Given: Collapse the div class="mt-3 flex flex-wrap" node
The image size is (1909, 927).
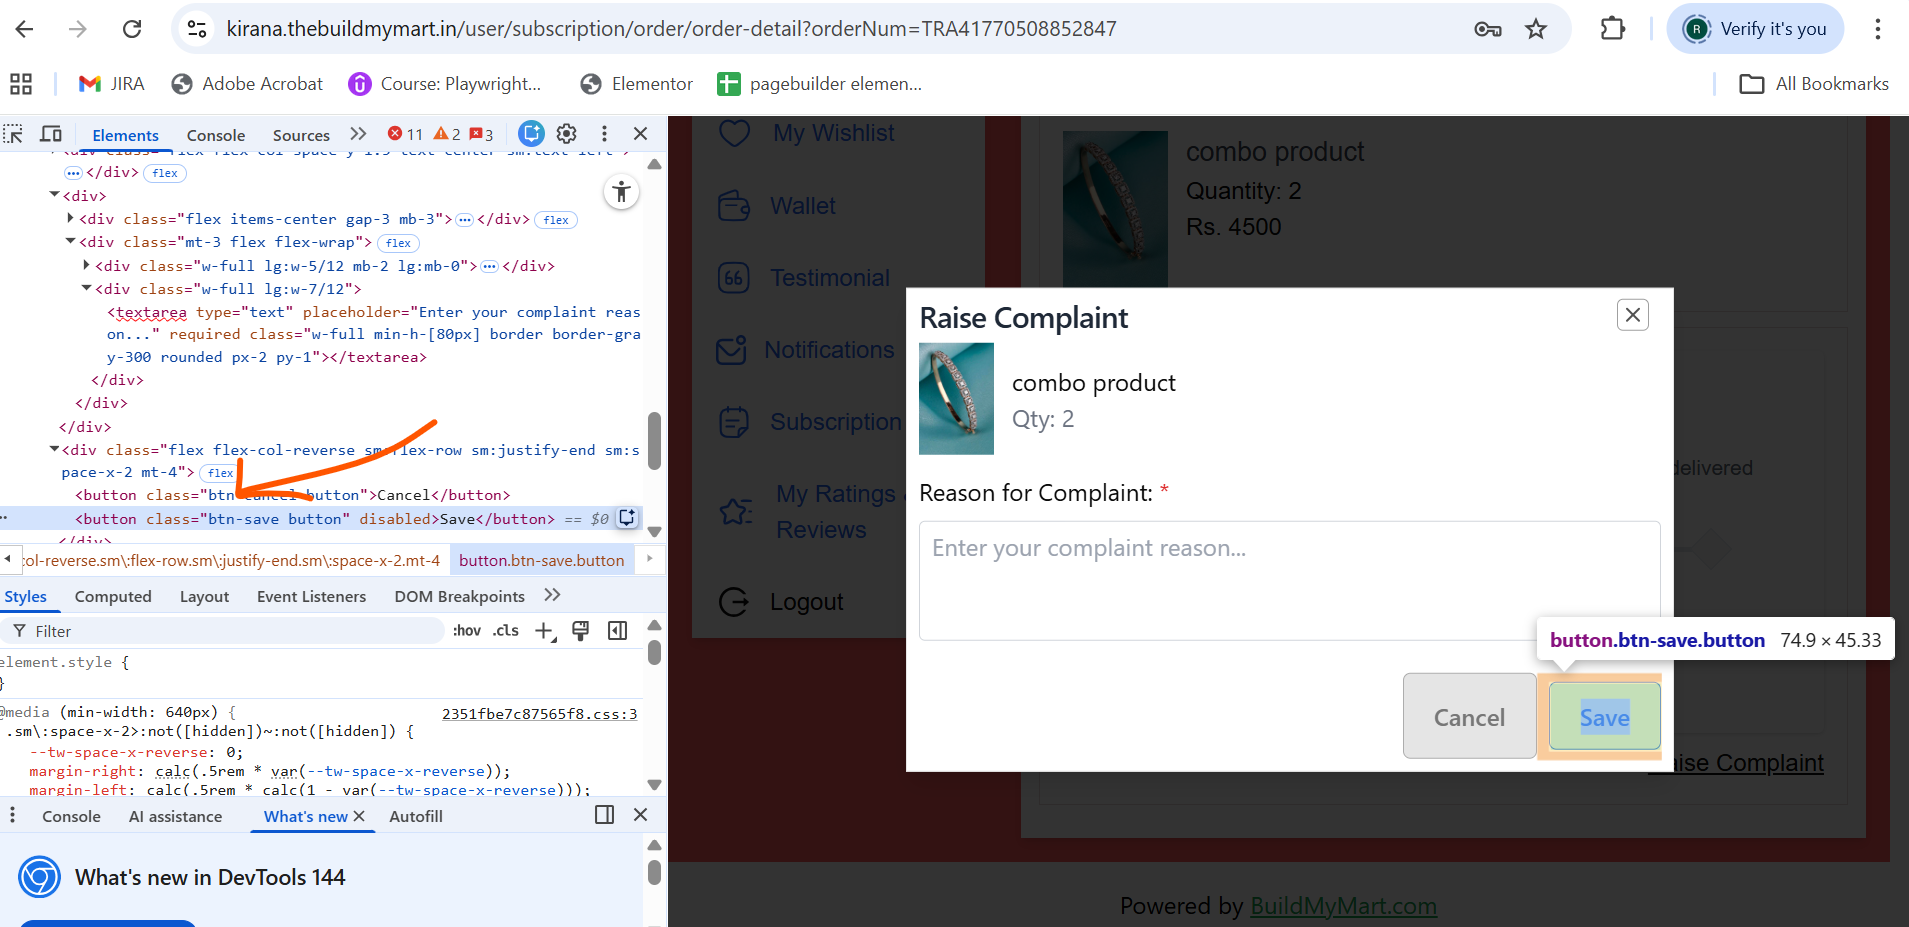Looking at the screenshot, I should [x=70, y=241].
